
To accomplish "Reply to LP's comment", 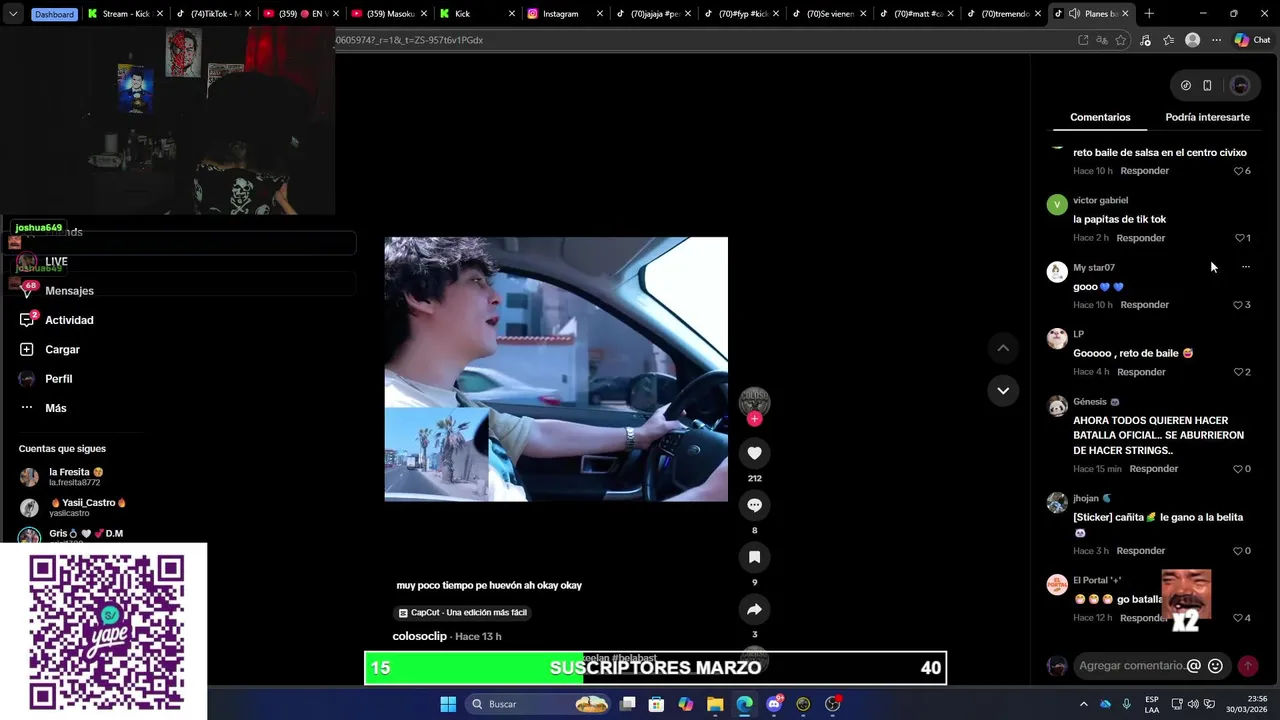I will [x=1141, y=372].
